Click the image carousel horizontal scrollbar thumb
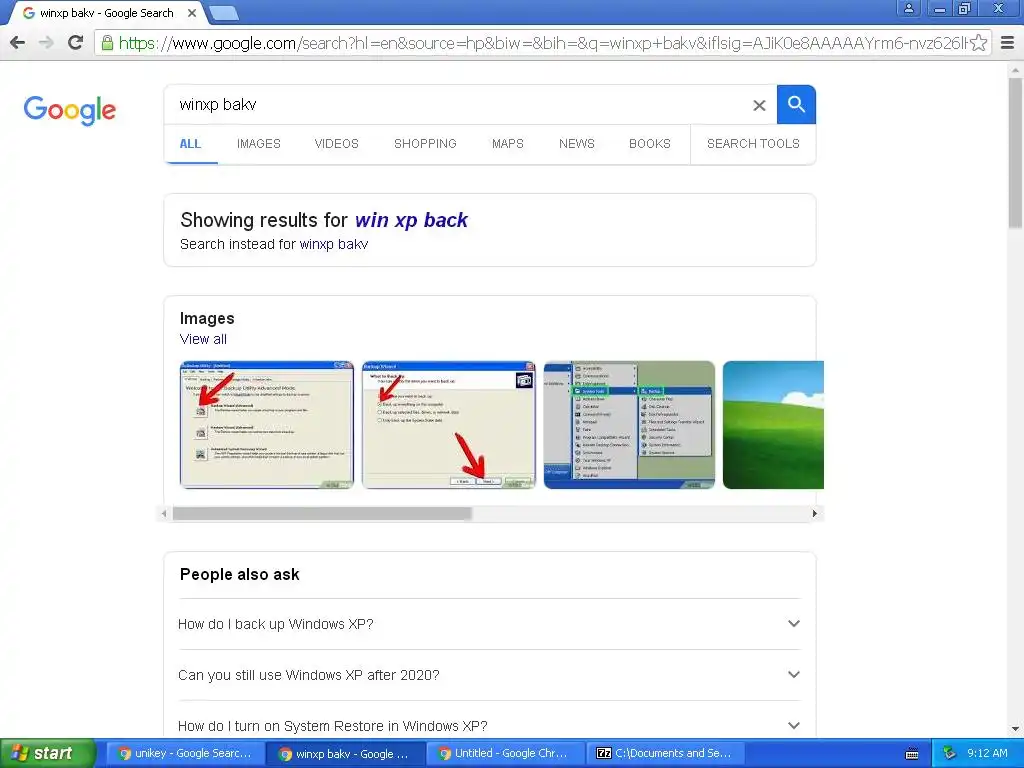The image size is (1024, 768). tap(322, 514)
